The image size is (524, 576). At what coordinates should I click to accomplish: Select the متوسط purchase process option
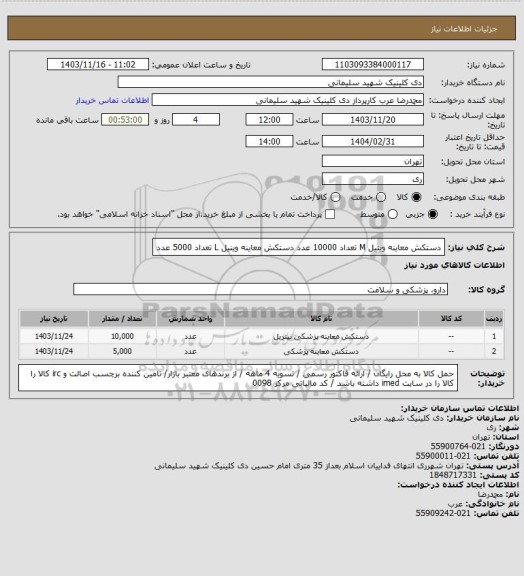pyautogui.click(x=393, y=214)
